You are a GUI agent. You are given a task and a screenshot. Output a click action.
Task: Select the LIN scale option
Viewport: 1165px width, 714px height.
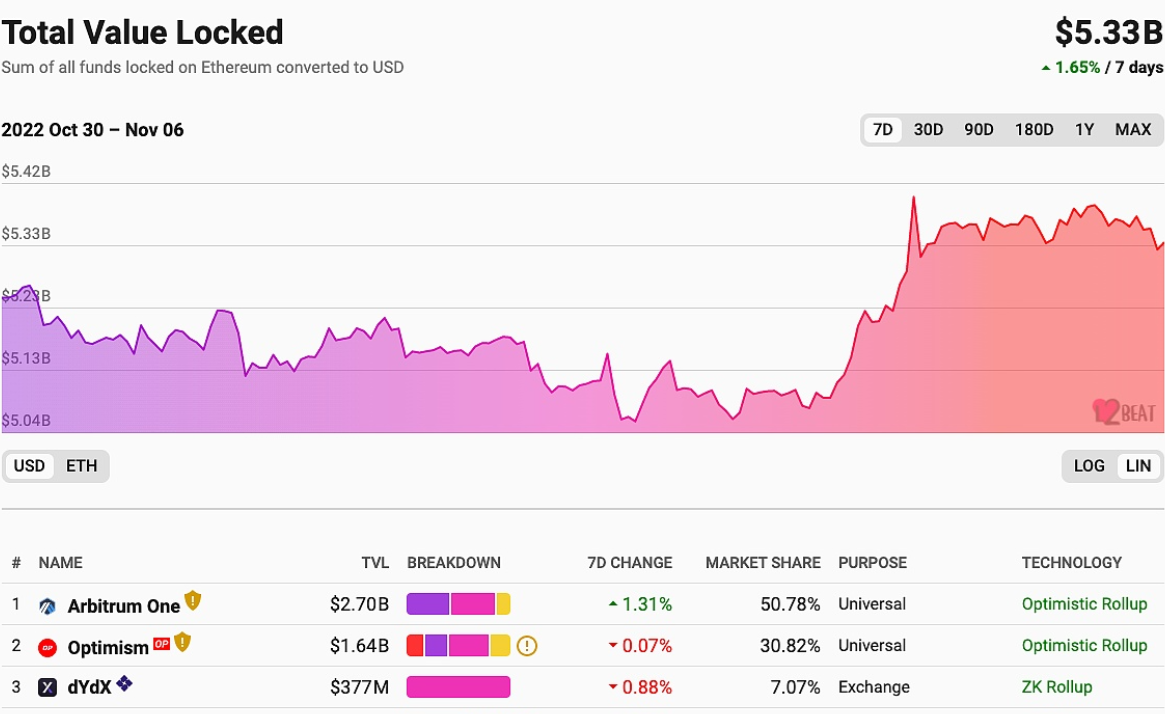[x=1138, y=466]
